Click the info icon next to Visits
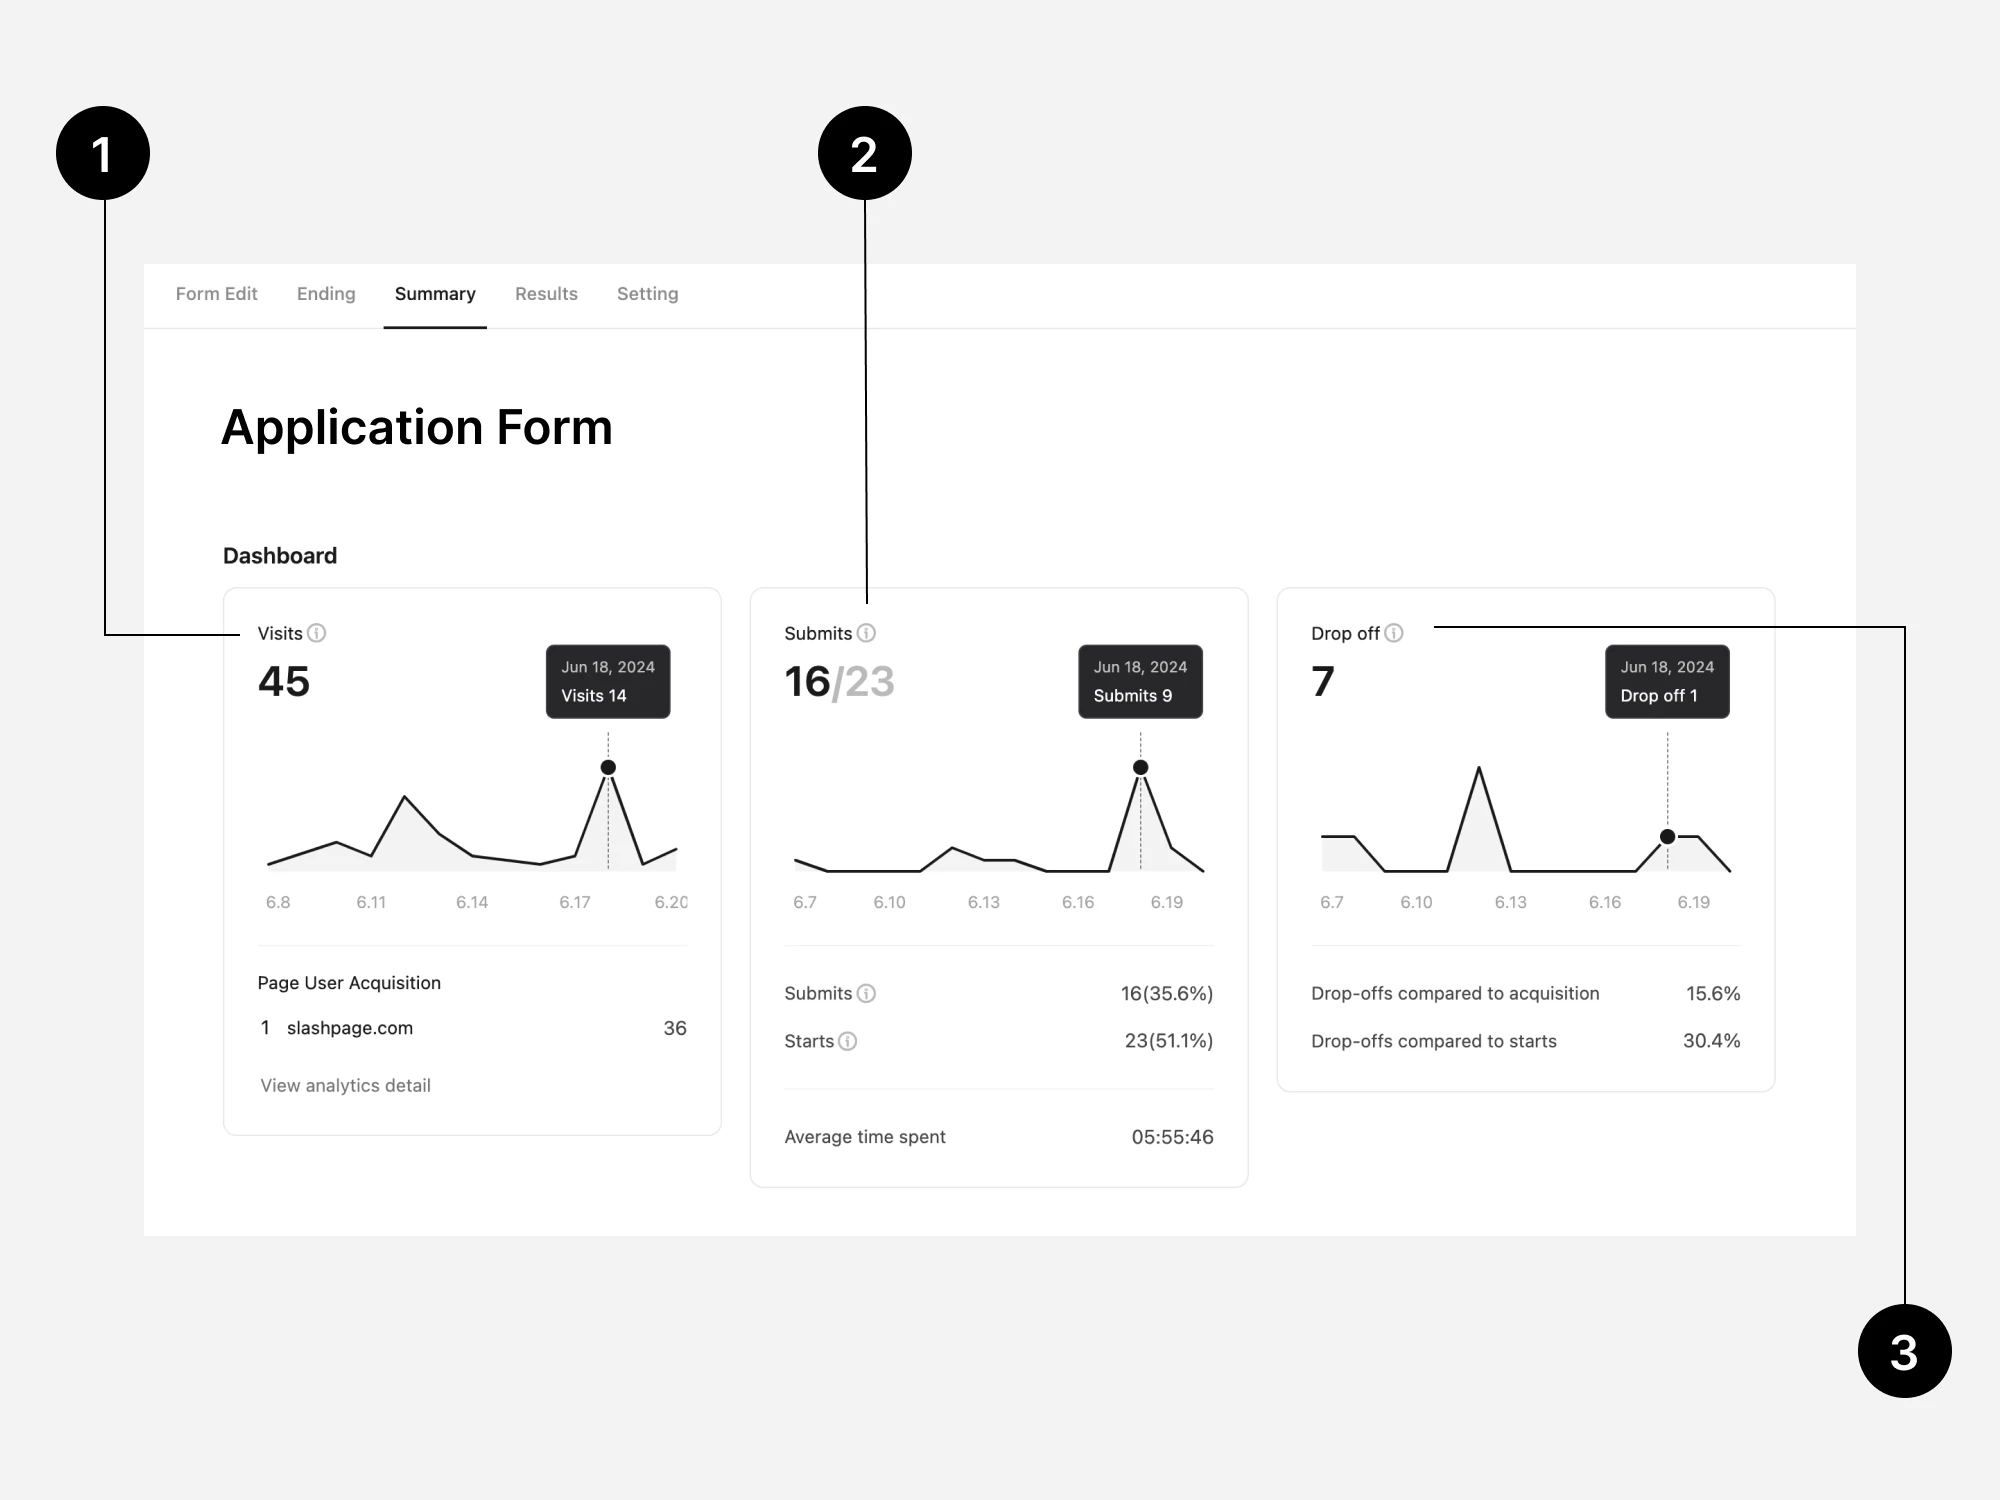Screen dimensions: 2000x1500 [x=316, y=633]
